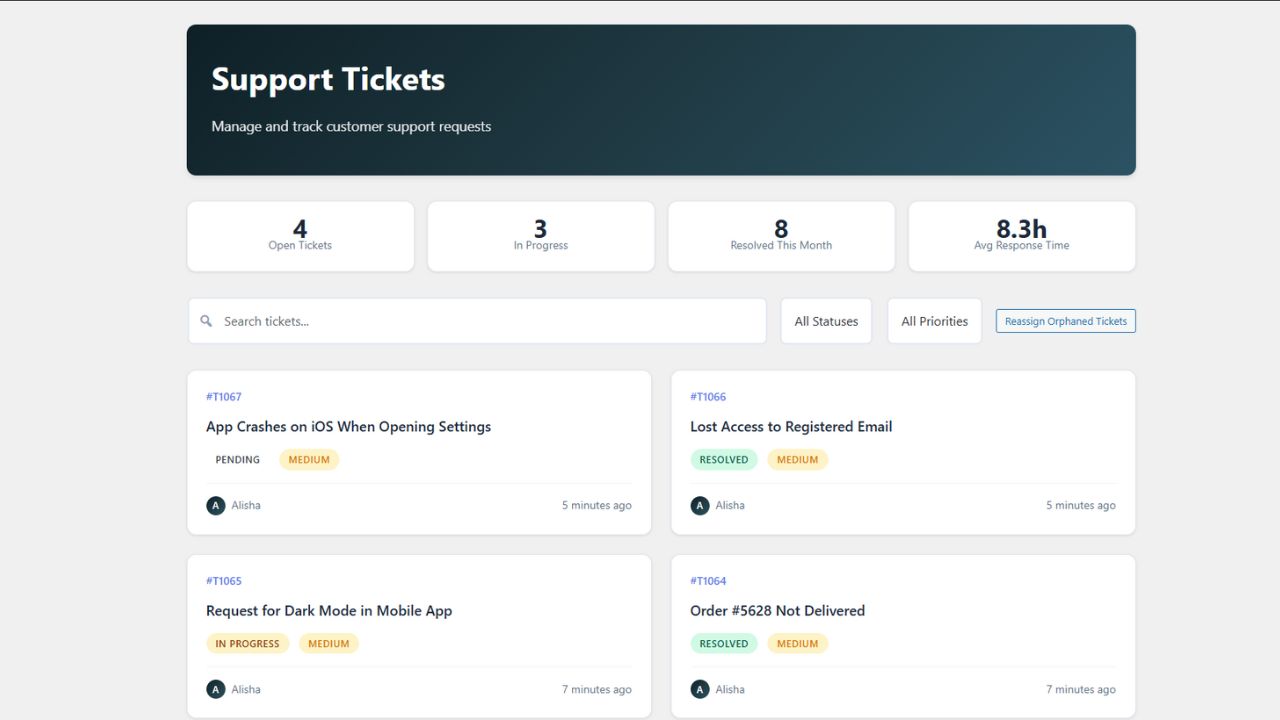Click the RESOLVED badge on #T1064
Screen dimensions: 1280x720
pyautogui.click(x=724, y=644)
